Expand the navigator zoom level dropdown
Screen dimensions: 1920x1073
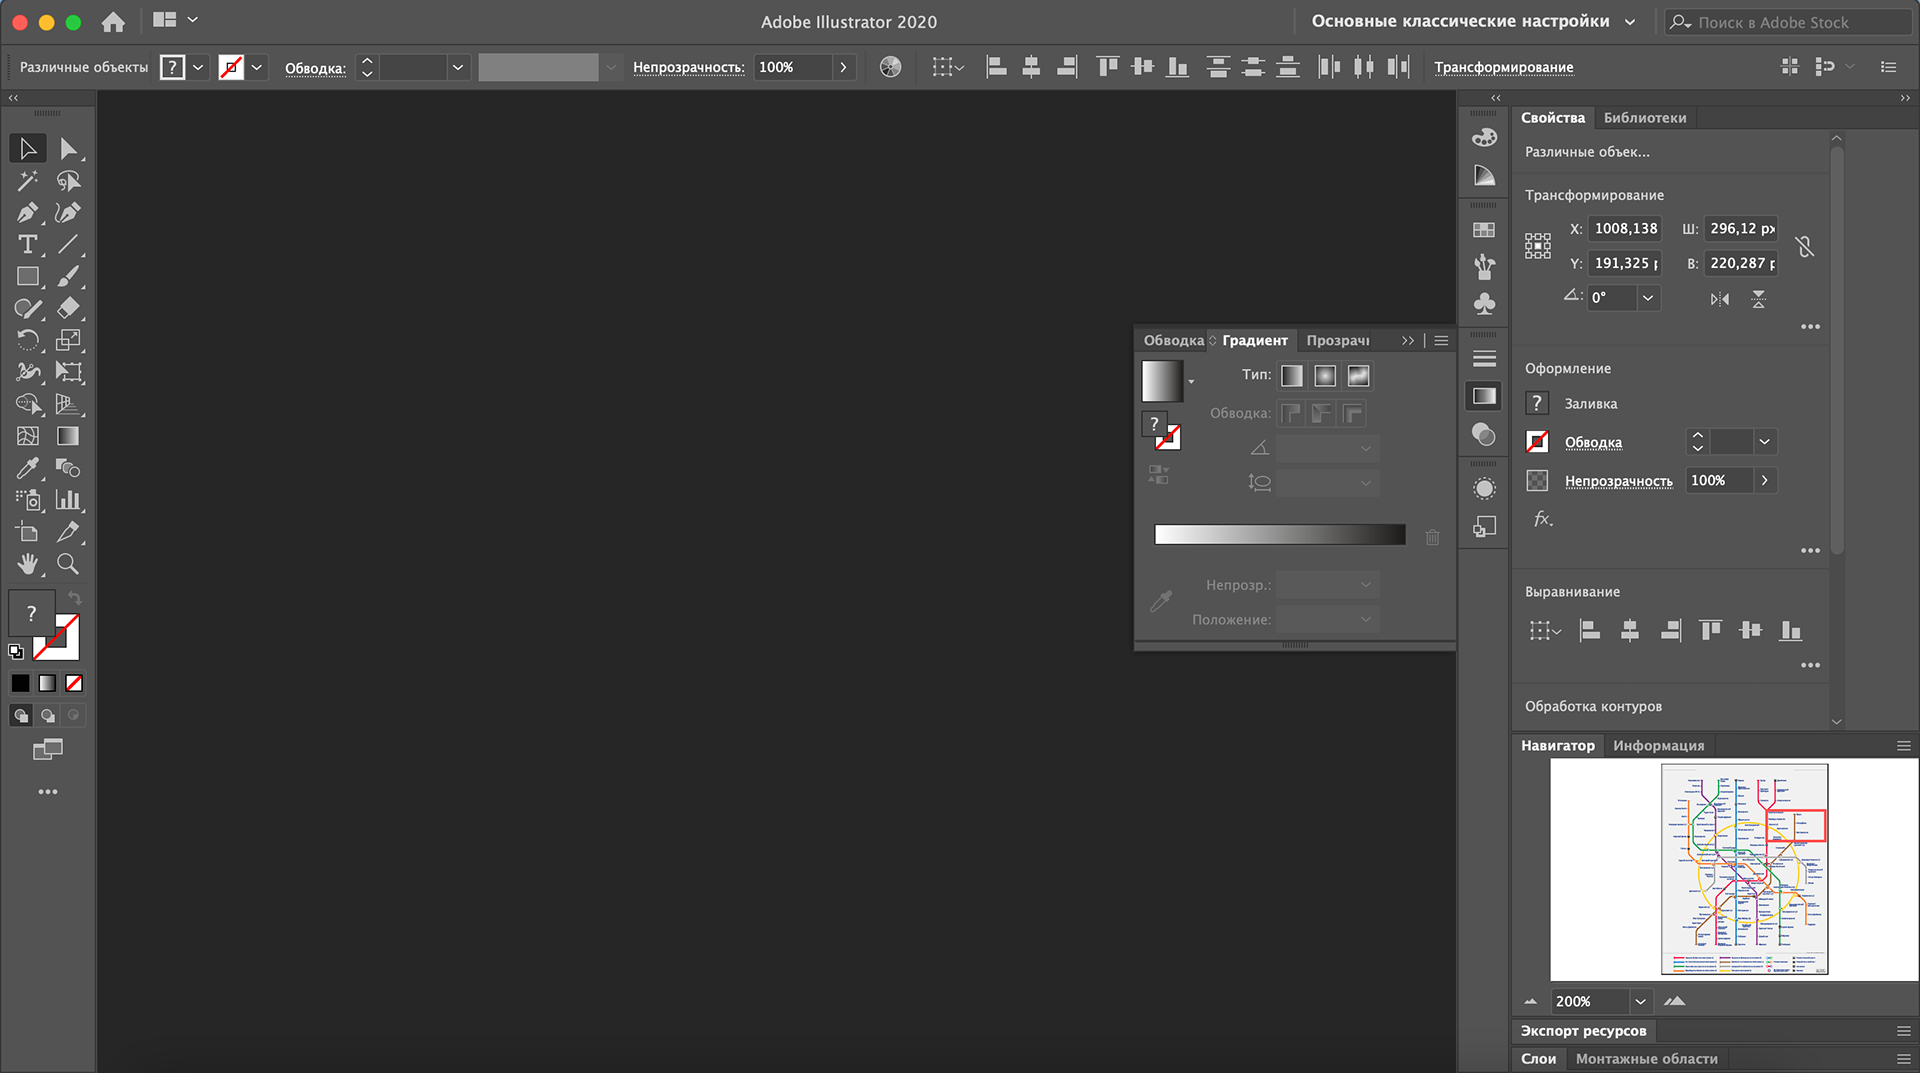point(1640,1001)
